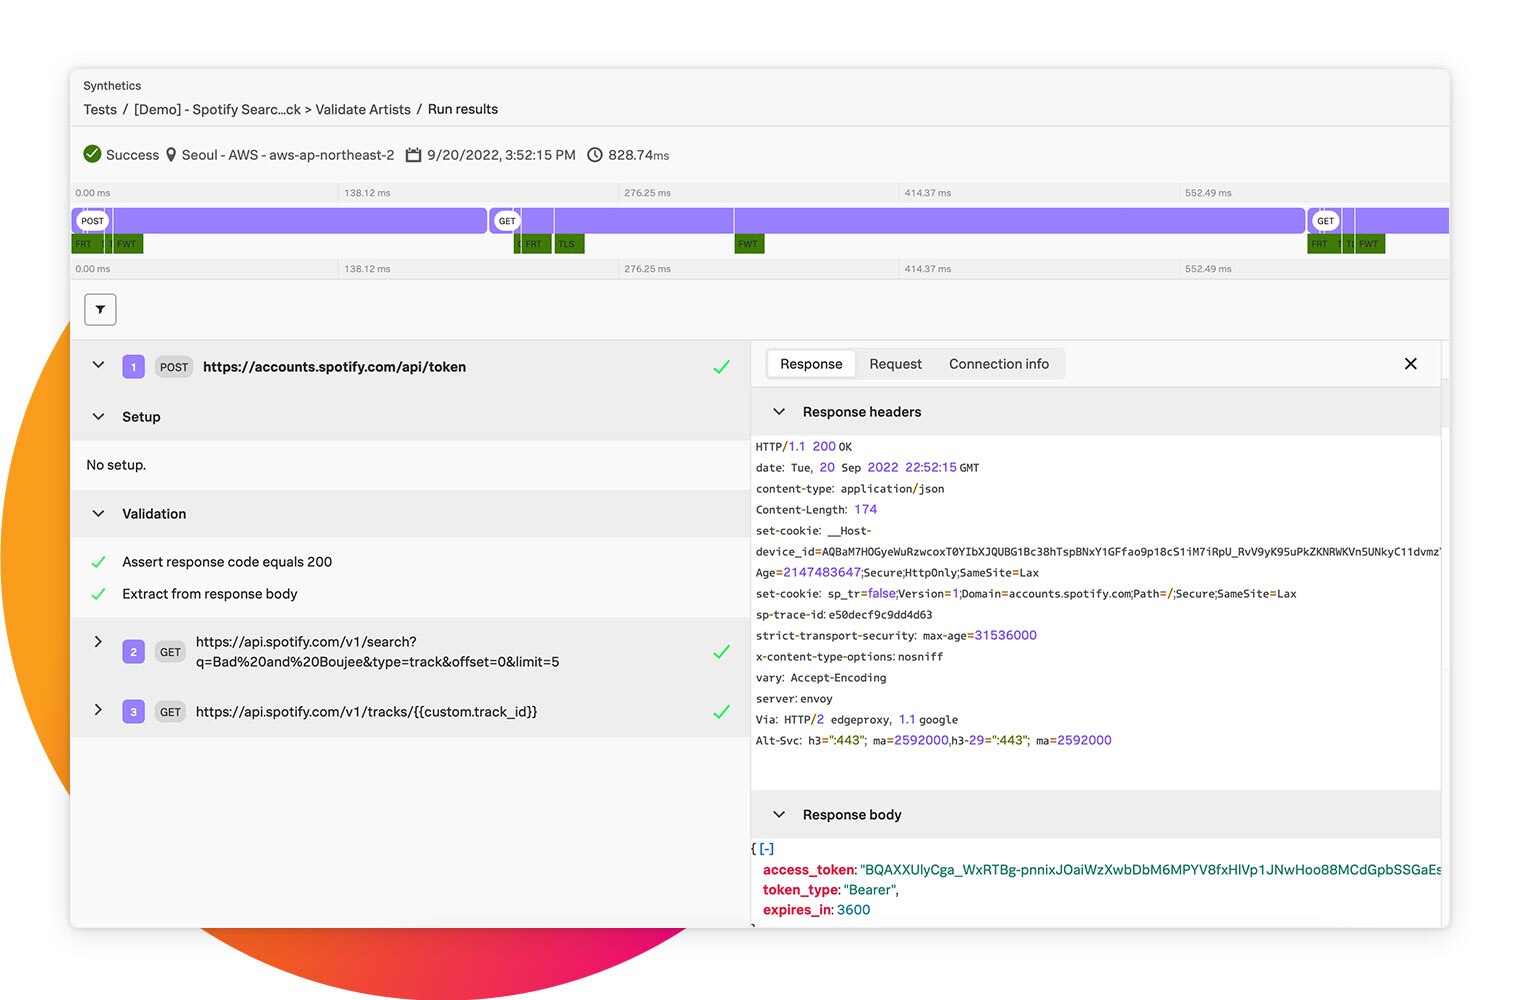Go to Tests in the breadcrumb

[x=100, y=109]
